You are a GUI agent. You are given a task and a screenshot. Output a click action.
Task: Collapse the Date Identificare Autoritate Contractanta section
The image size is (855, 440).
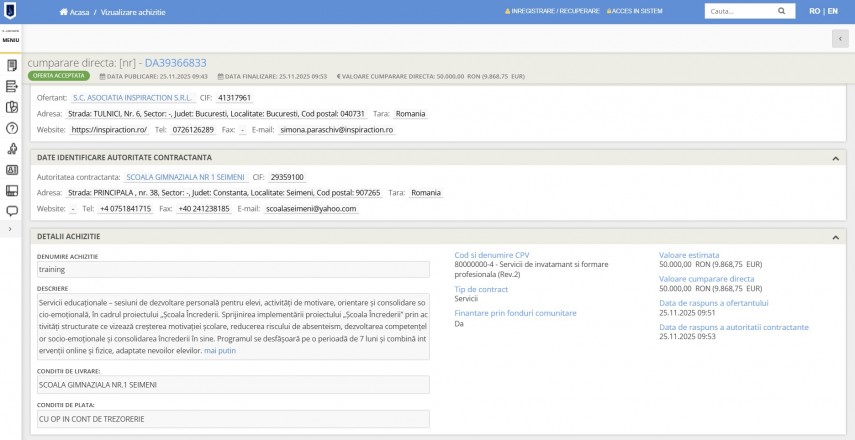coord(835,158)
